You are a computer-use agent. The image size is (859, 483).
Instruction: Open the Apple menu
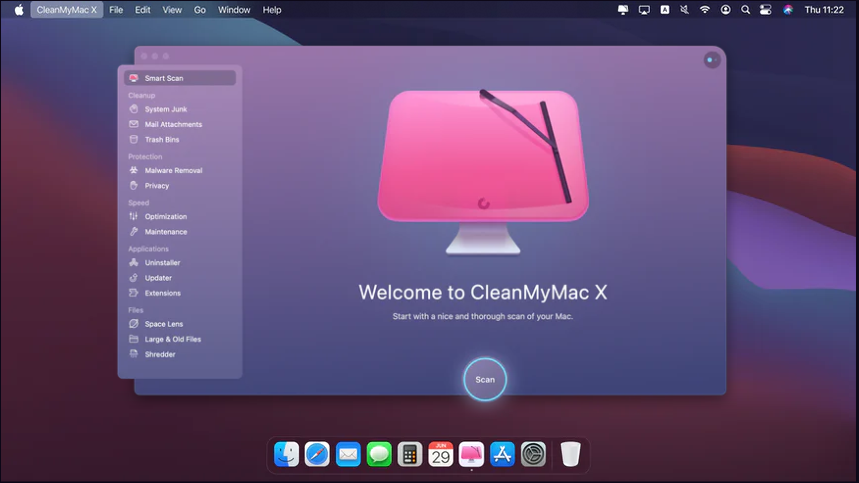(x=19, y=10)
